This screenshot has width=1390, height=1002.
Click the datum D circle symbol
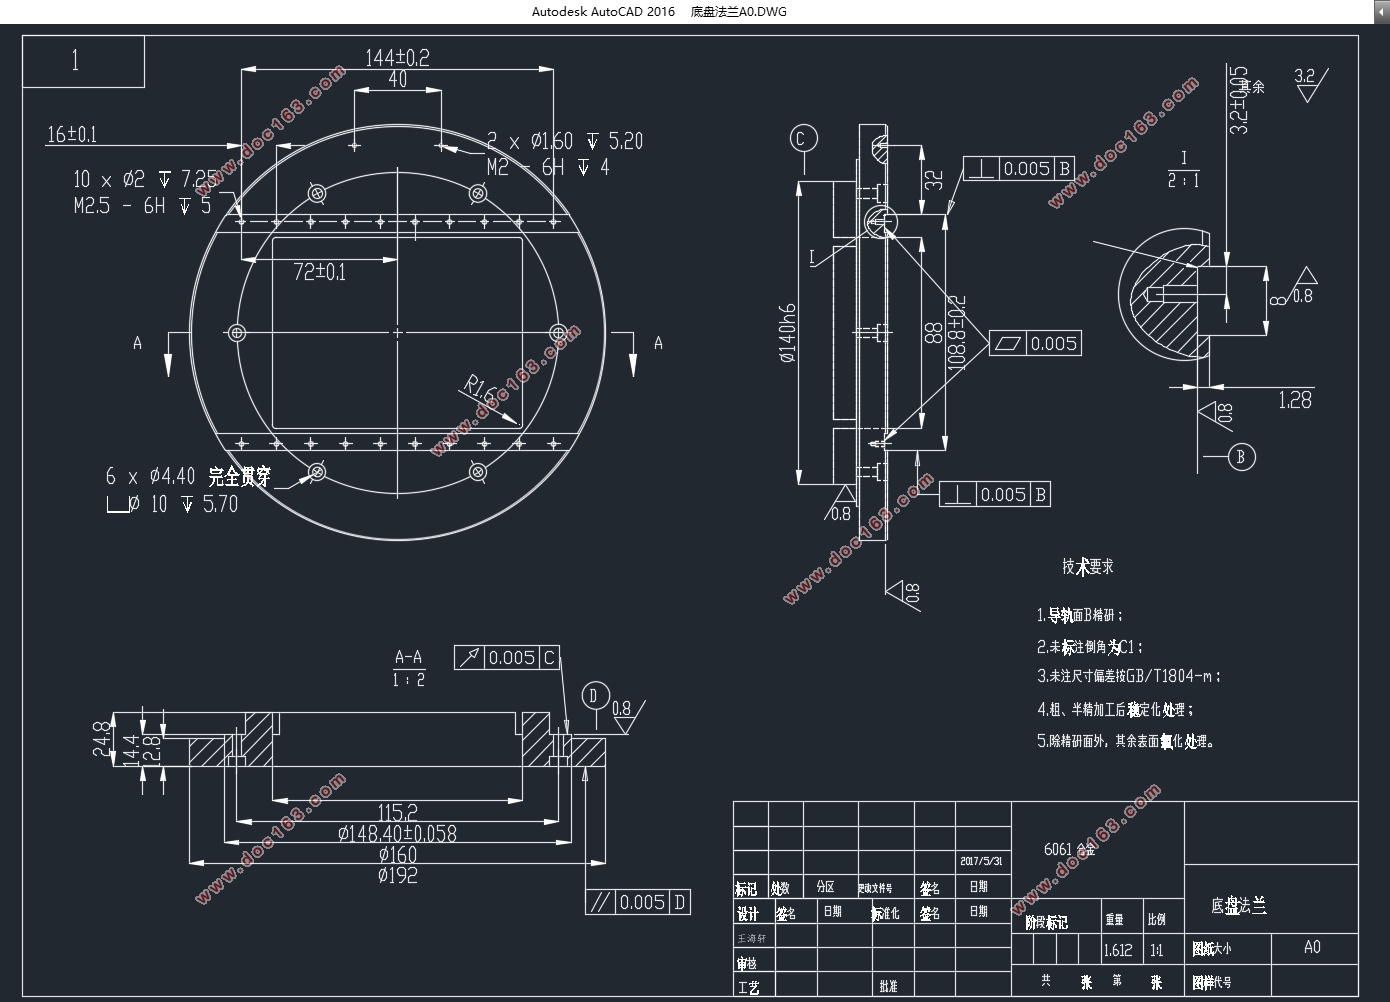coord(595,696)
